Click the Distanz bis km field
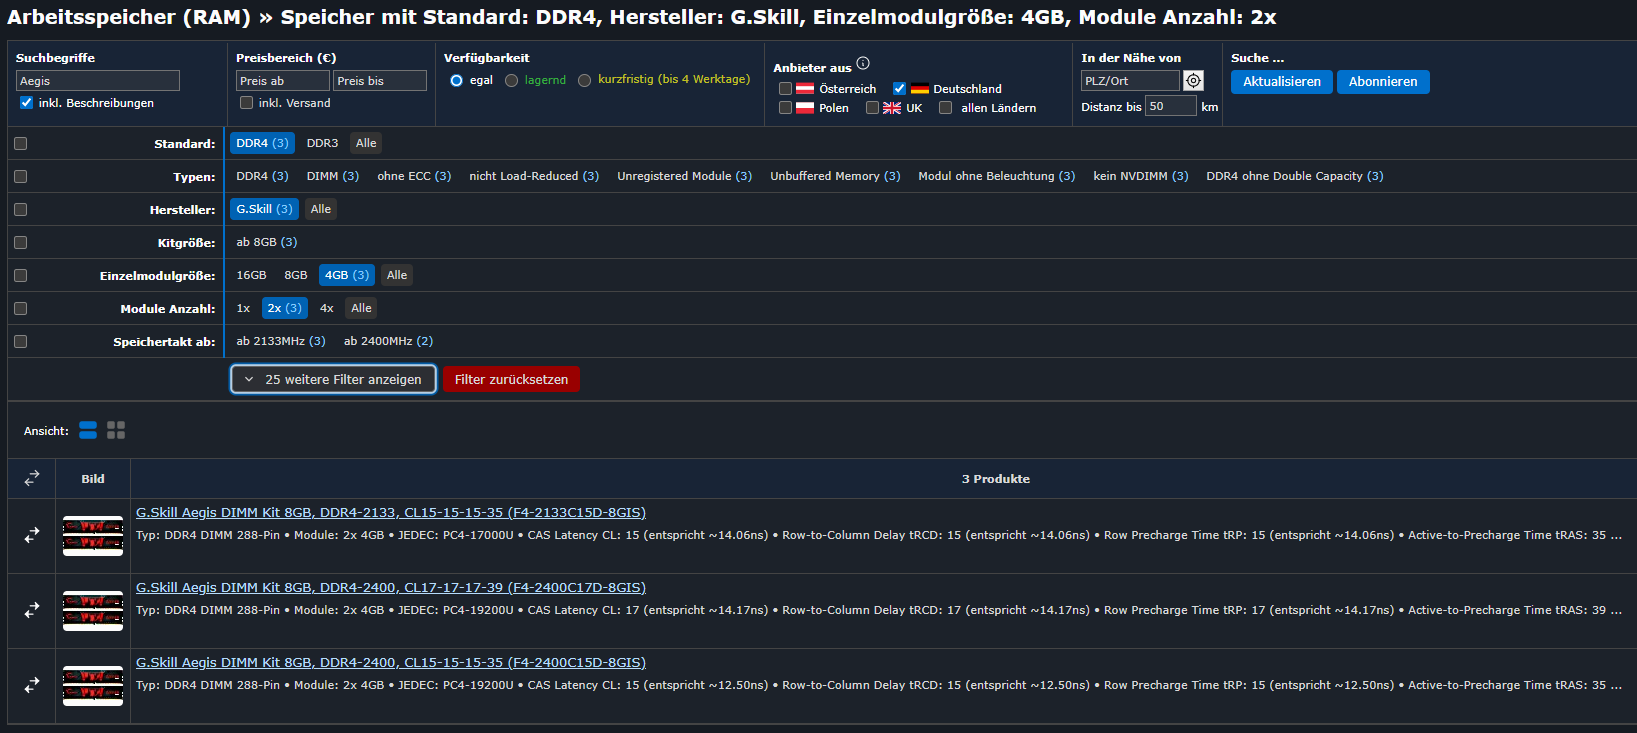Viewport: 1637px width, 733px height. click(1171, 106)
